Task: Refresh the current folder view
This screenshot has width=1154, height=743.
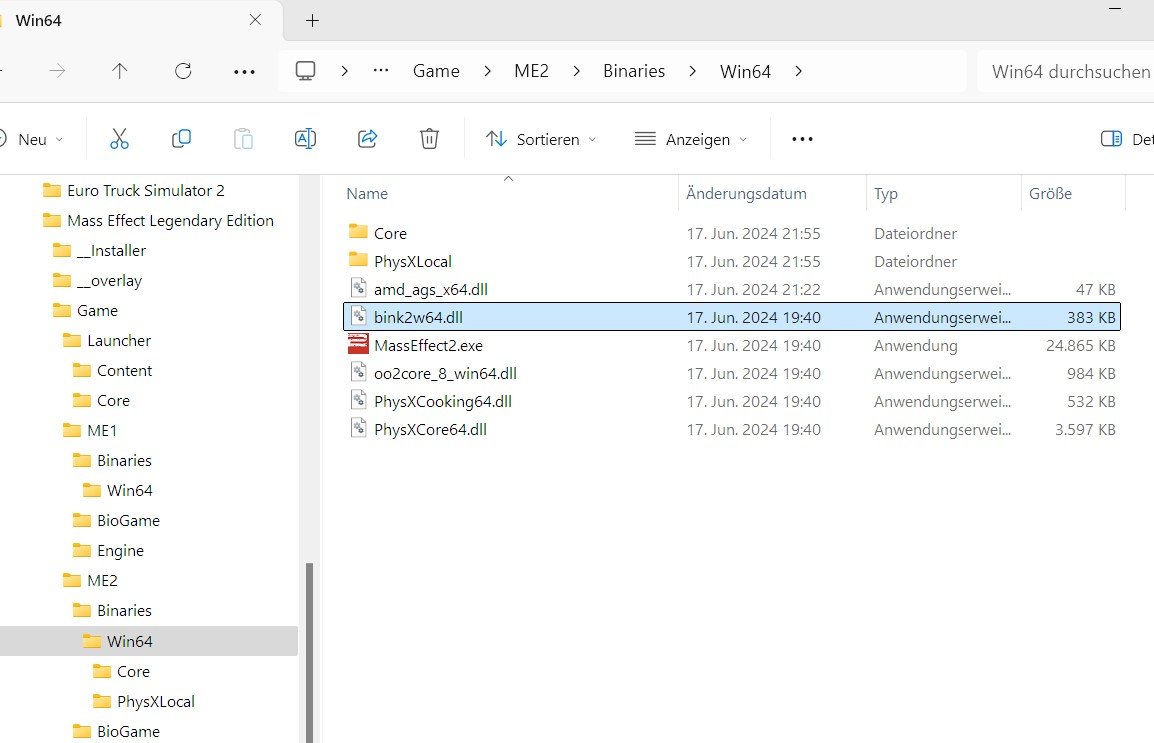Action: click(x=183, y=71)
